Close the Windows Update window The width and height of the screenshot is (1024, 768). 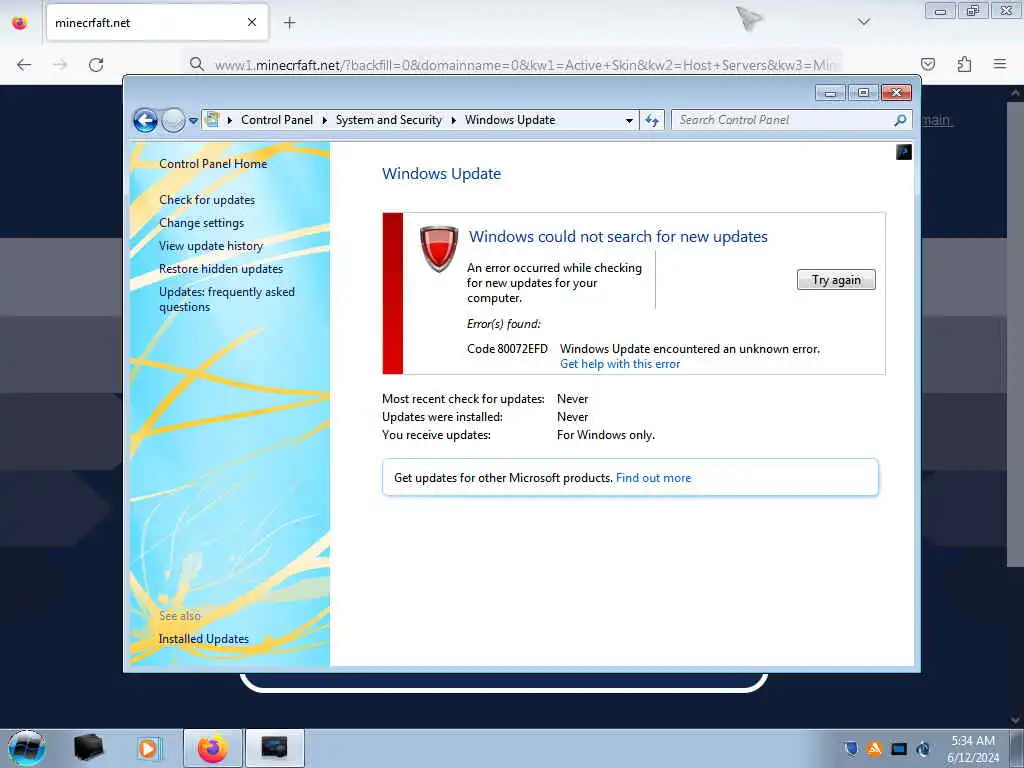896,93
